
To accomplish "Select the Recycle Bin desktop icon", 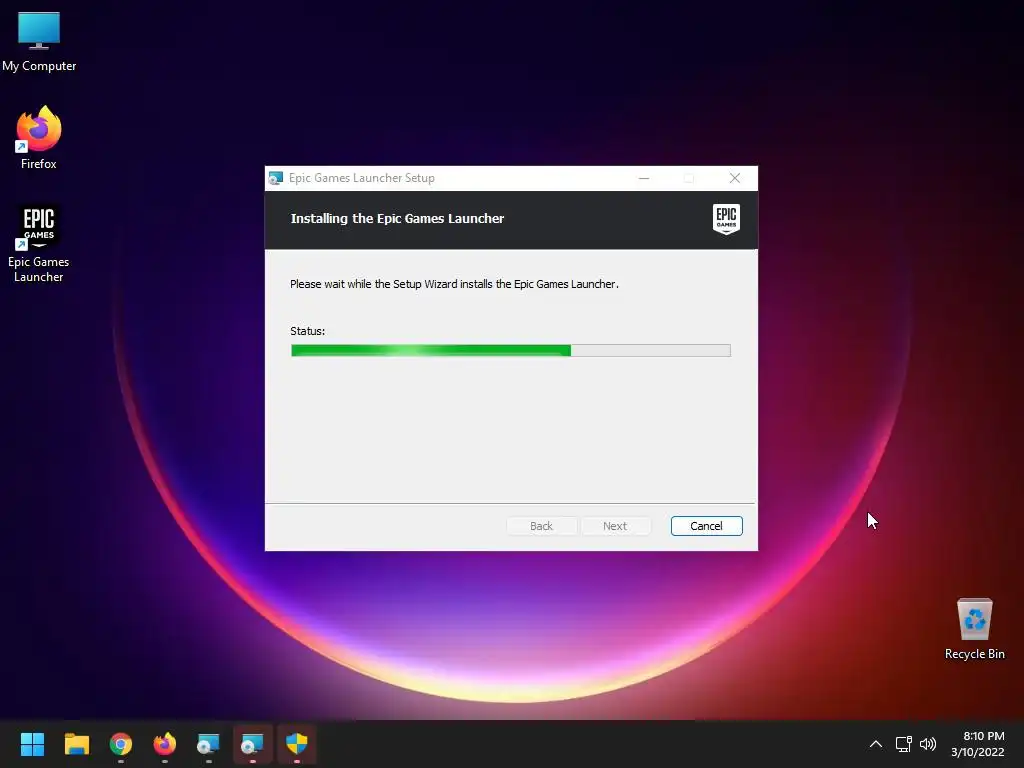I will point(974,629).
